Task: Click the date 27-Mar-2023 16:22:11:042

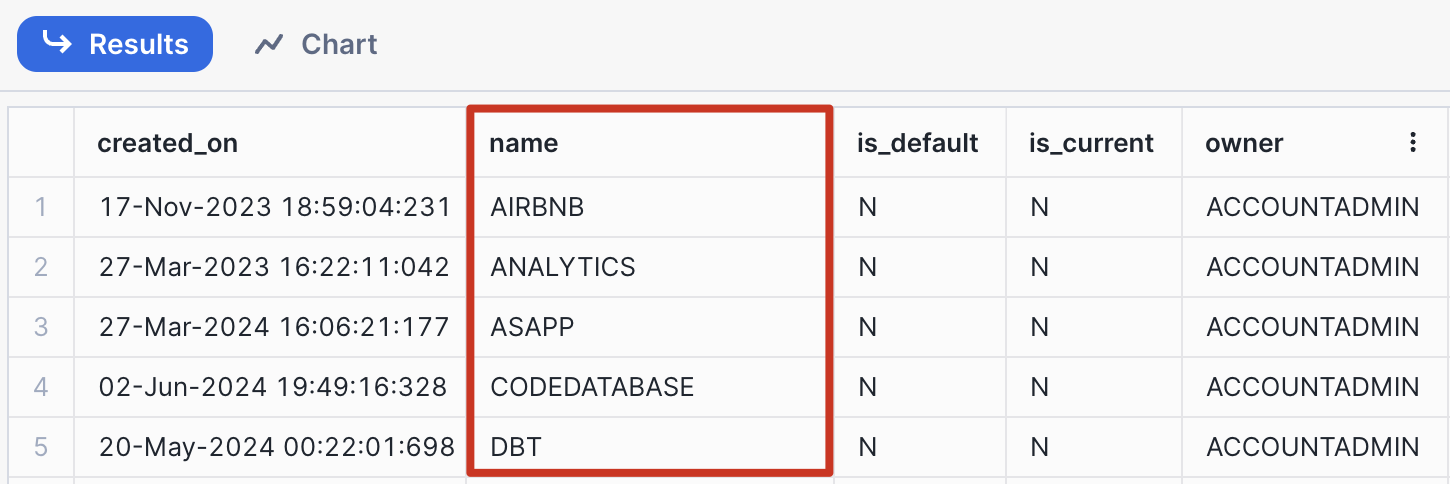Action: pyautogui.click(x=274, y=267)
